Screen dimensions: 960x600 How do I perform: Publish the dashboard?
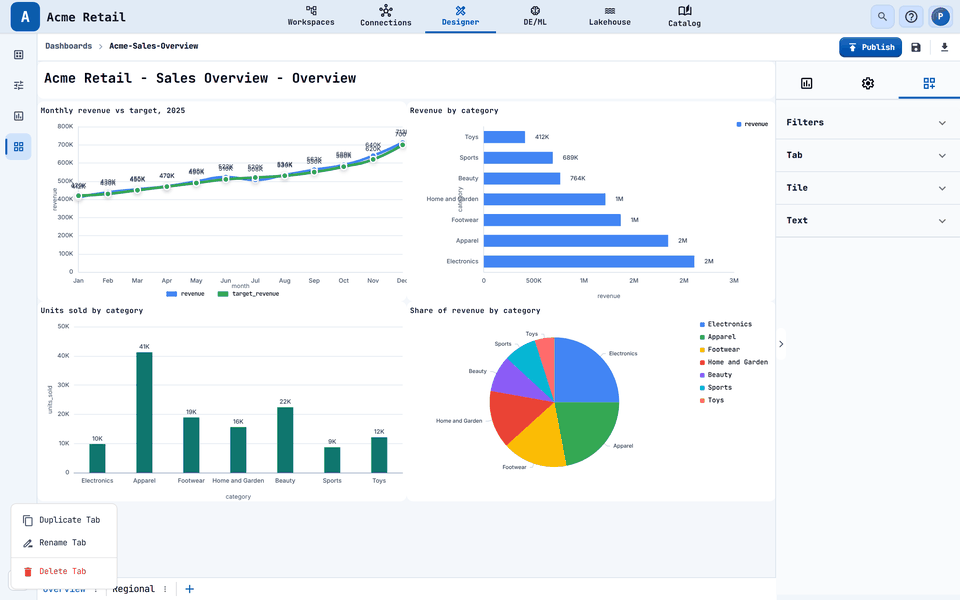tap(870, 47)
